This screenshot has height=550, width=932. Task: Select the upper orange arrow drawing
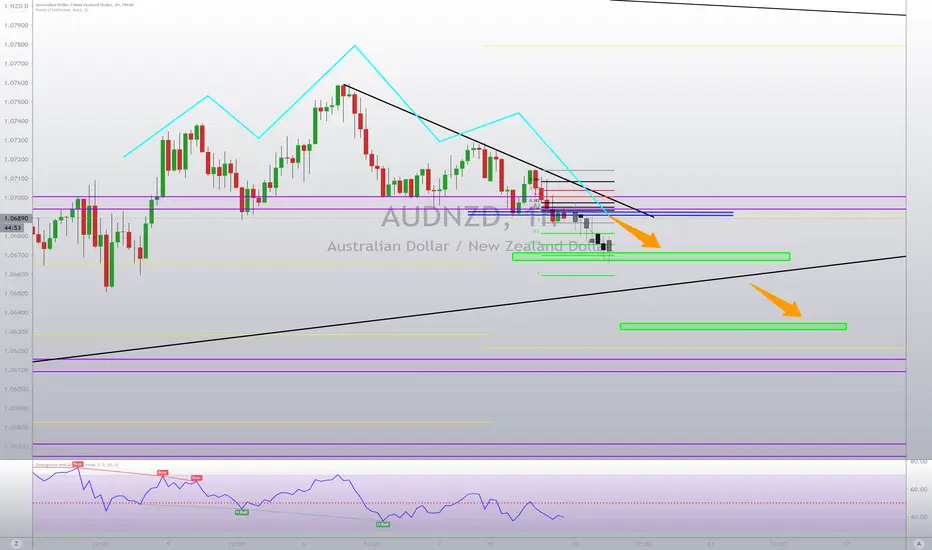click(x=635, y=232)
